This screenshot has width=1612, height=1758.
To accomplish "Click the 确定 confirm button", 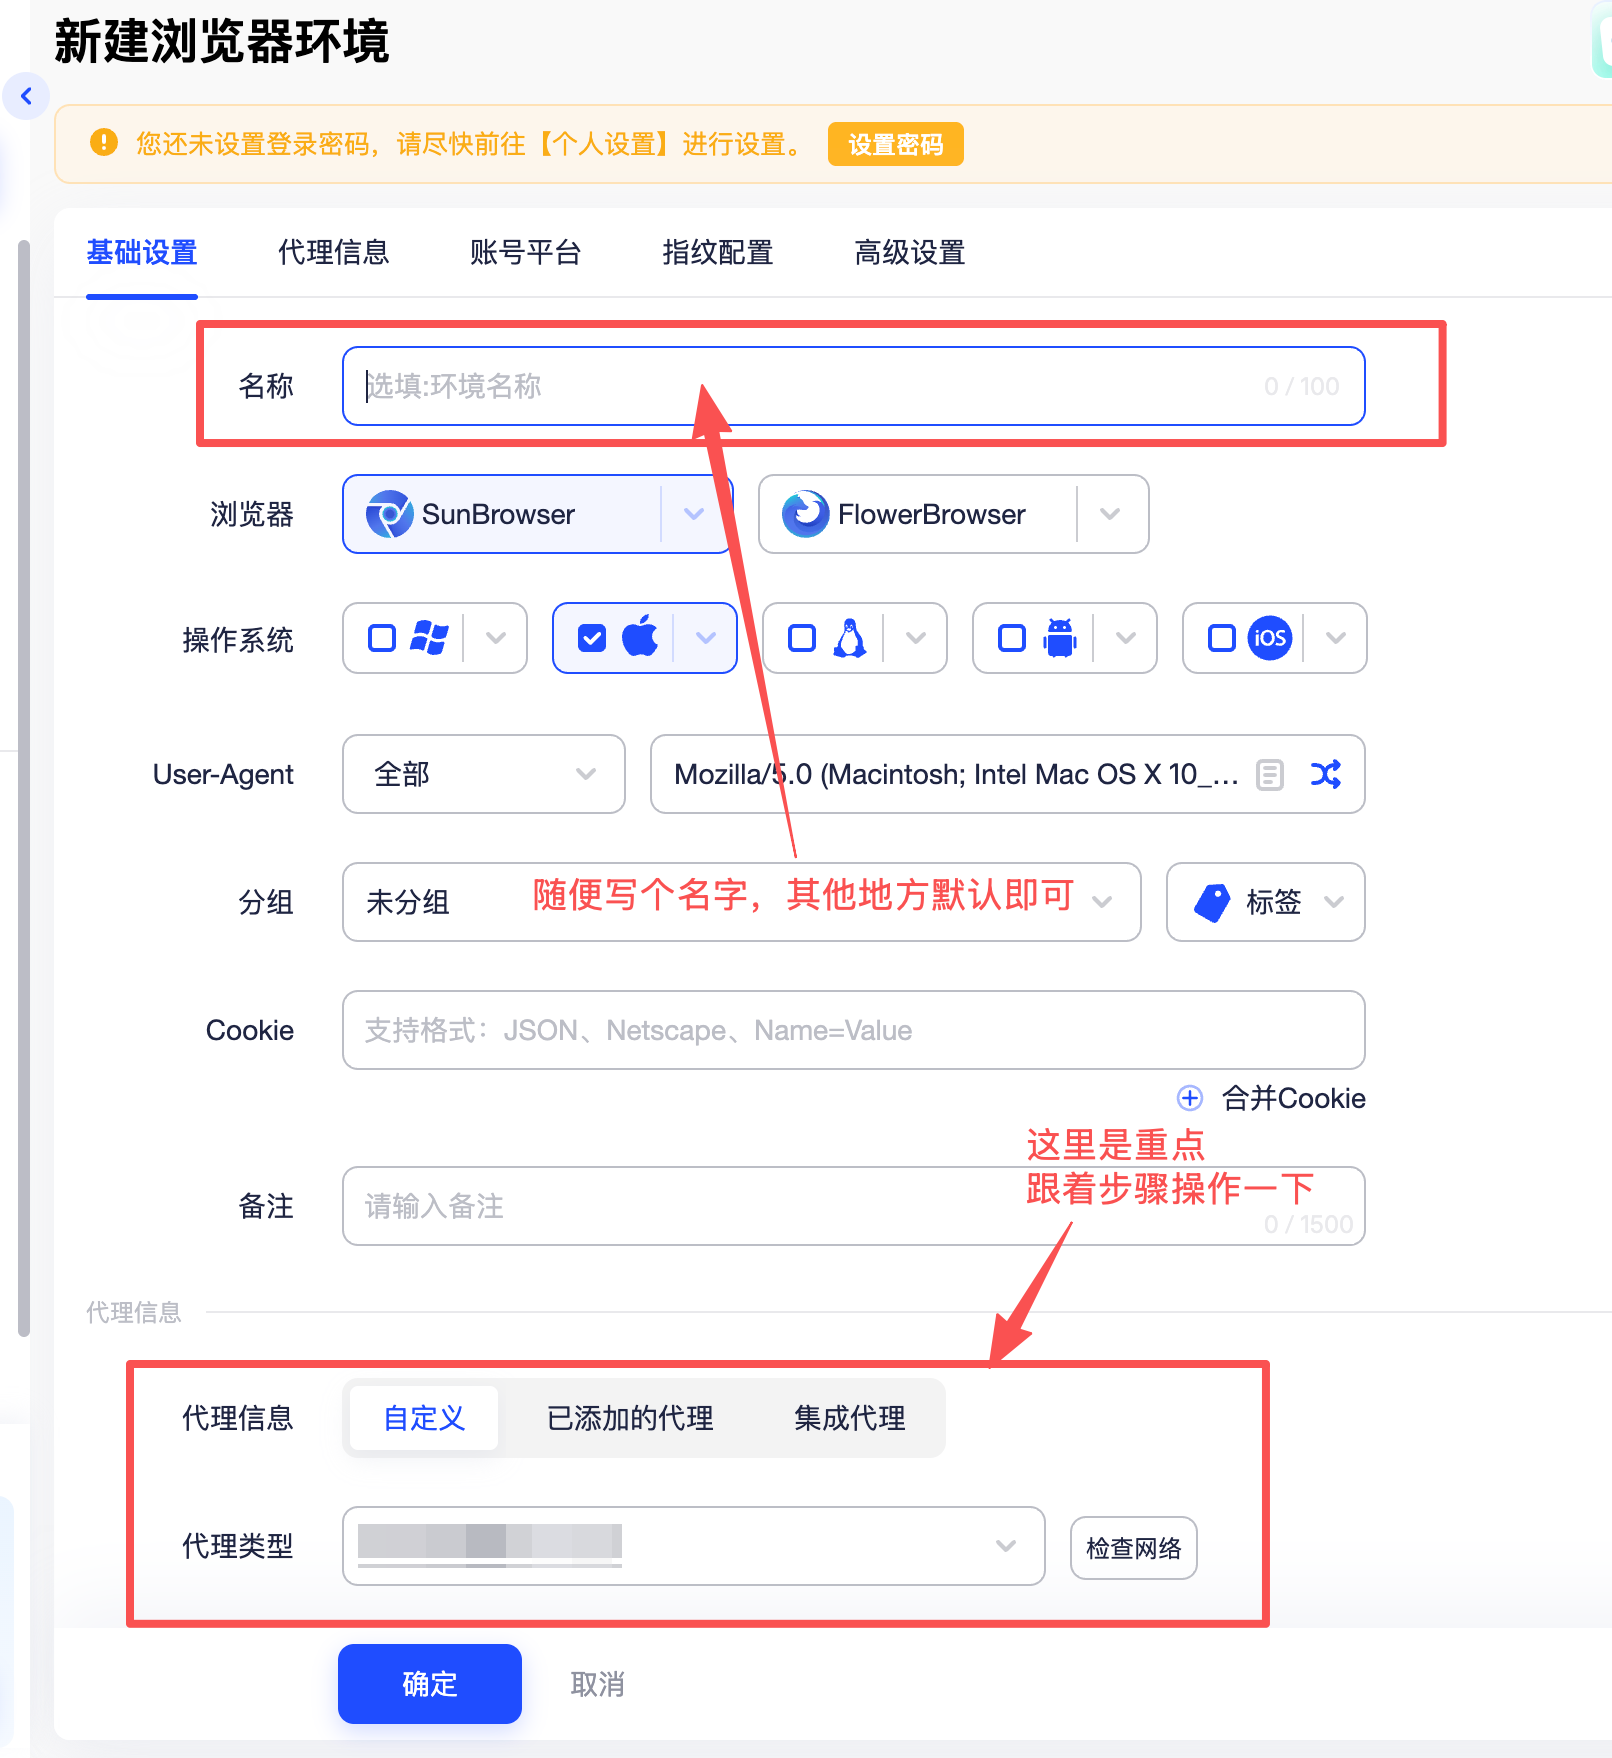I will (428, 1683).
